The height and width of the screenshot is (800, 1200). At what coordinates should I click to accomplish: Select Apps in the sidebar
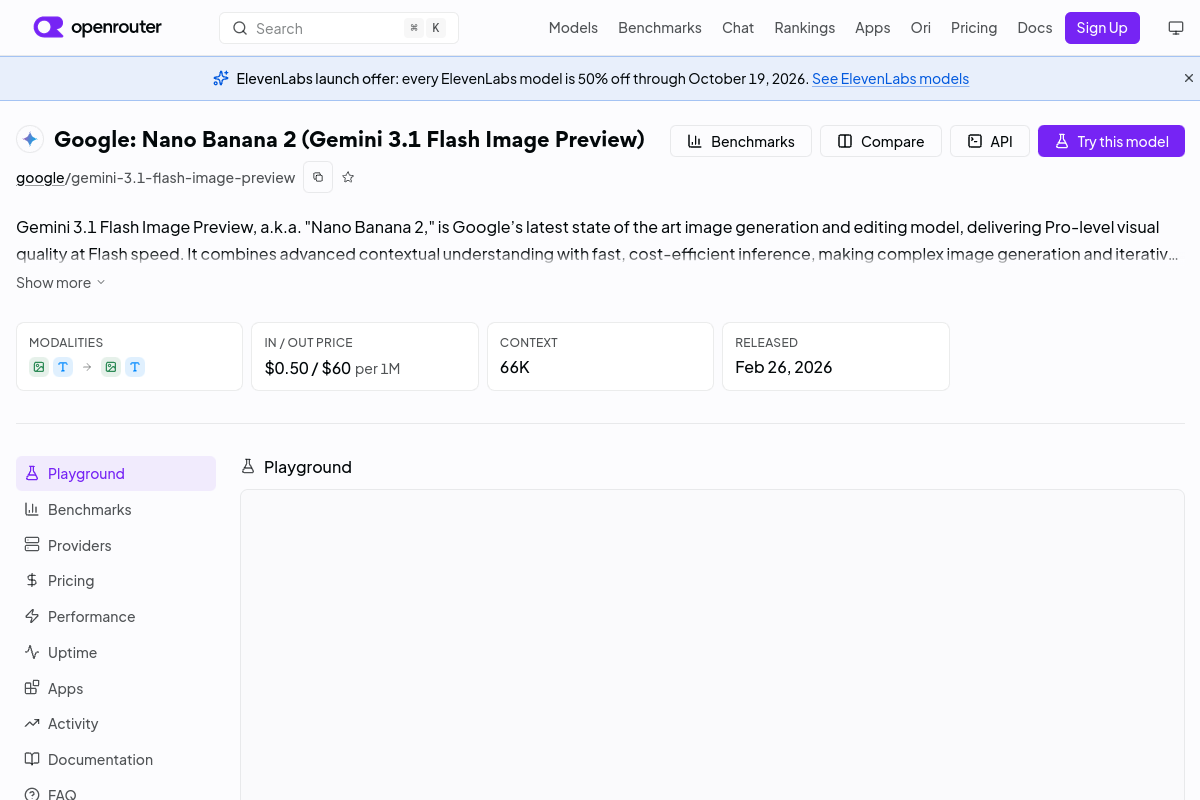(x=116, y=688)
